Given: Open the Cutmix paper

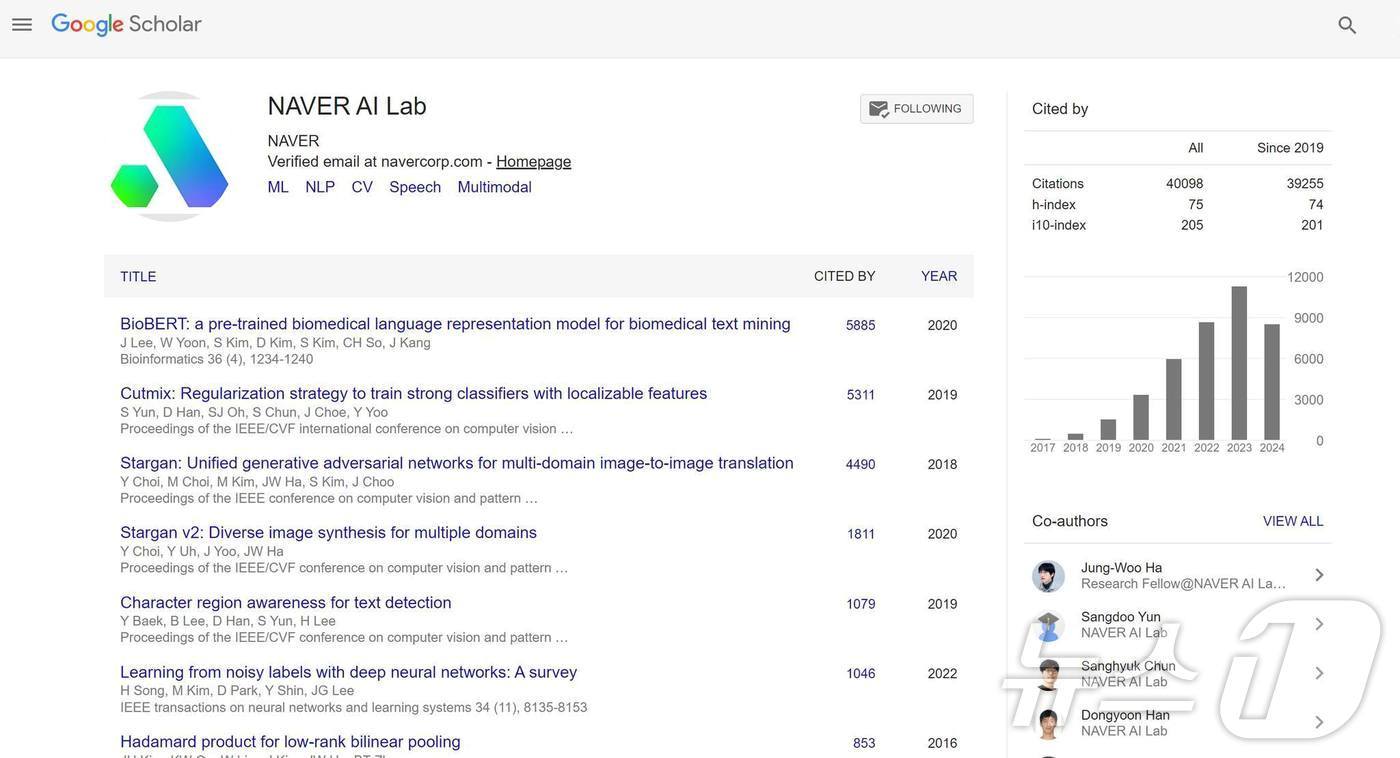Looking at the screenshot, I should tap(414, 394).
